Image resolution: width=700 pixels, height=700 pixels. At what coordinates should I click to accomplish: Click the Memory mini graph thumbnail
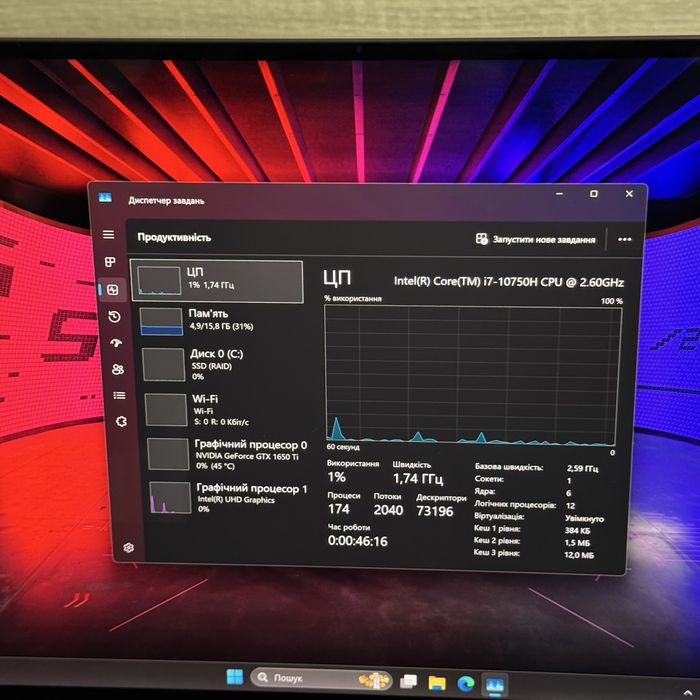point(162,321)
